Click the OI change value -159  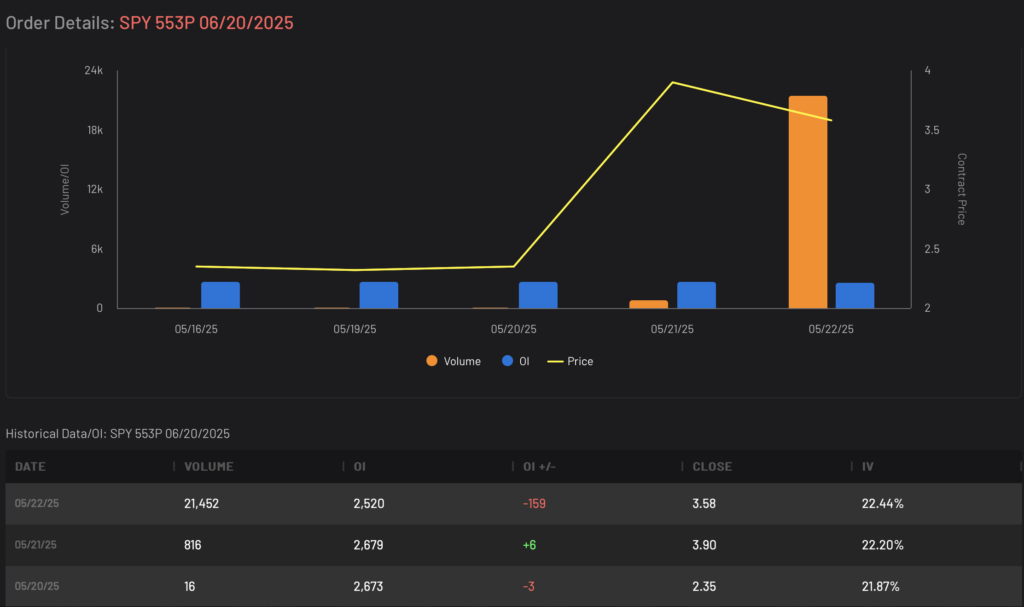[x=534, y=504]
